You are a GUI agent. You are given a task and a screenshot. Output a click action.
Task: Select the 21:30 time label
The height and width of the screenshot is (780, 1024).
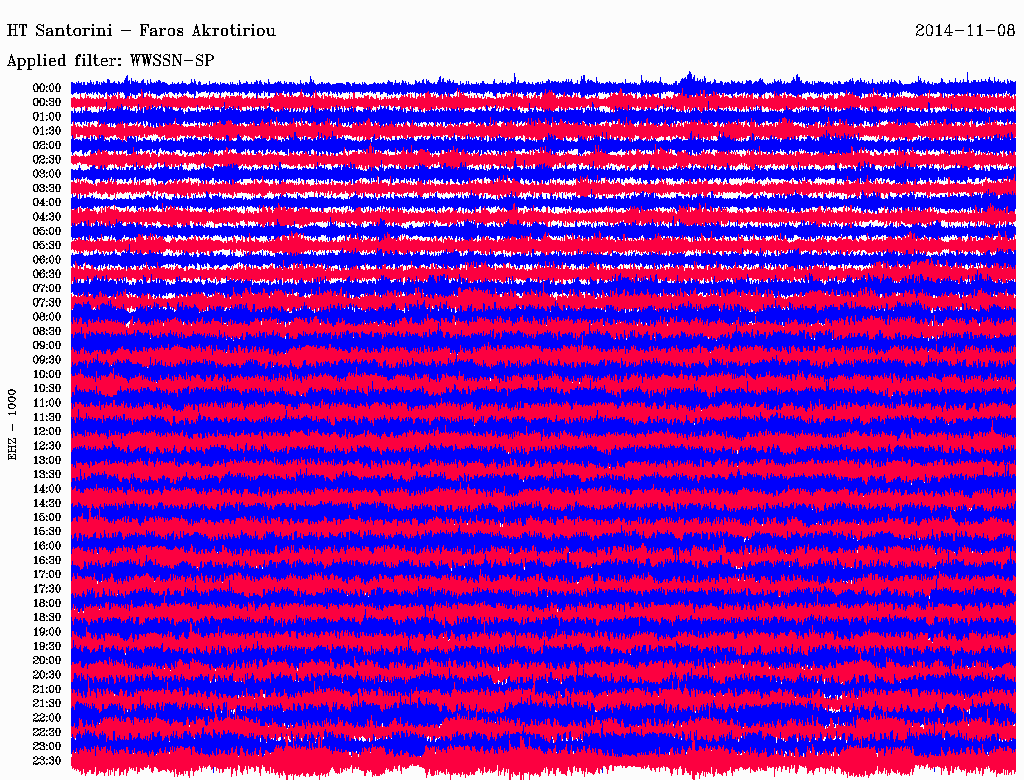[47, 703]
